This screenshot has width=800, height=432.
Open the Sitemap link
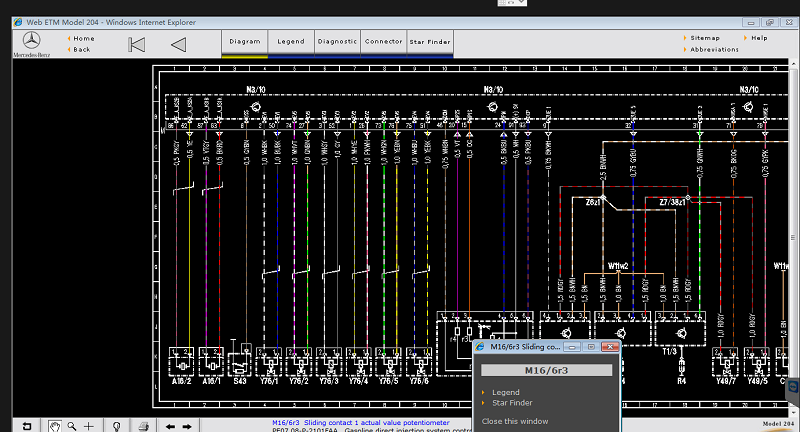point(705,38)
